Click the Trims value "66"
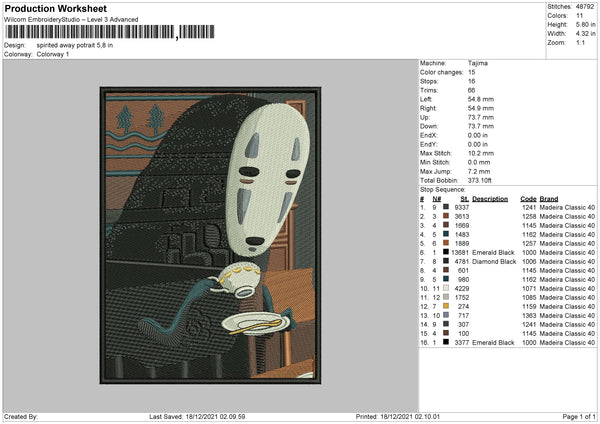Image resolution: width=600 pixels, height=424 pixels. (471, 90)
